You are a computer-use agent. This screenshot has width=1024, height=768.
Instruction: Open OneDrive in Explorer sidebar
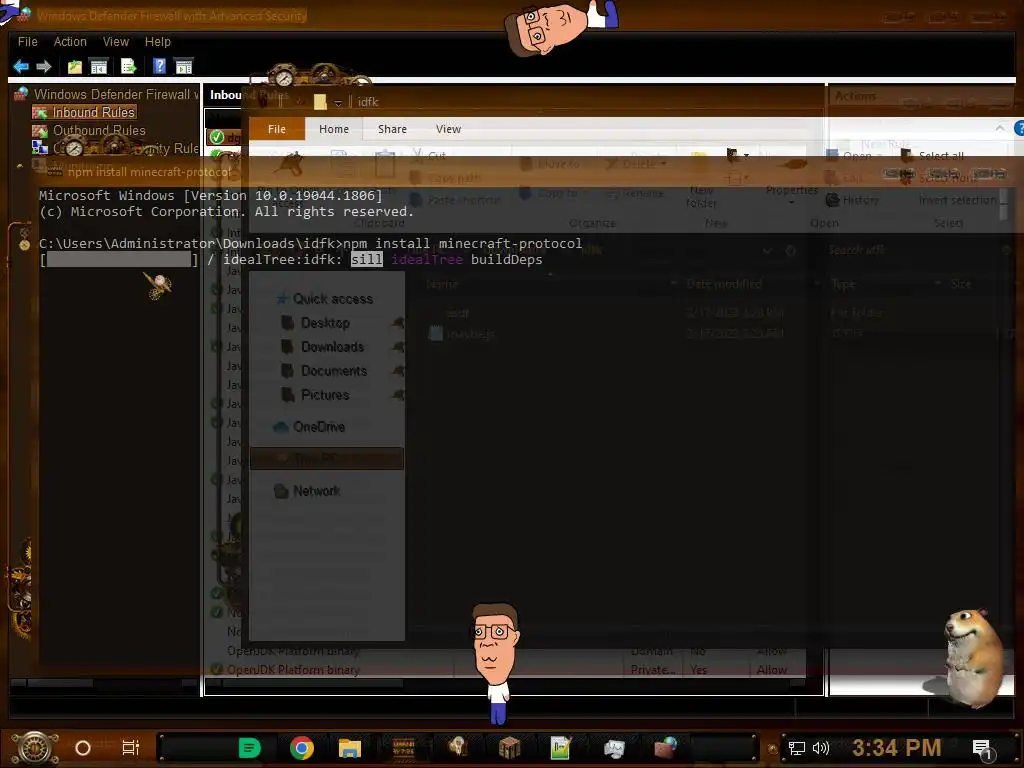point(309,427)
